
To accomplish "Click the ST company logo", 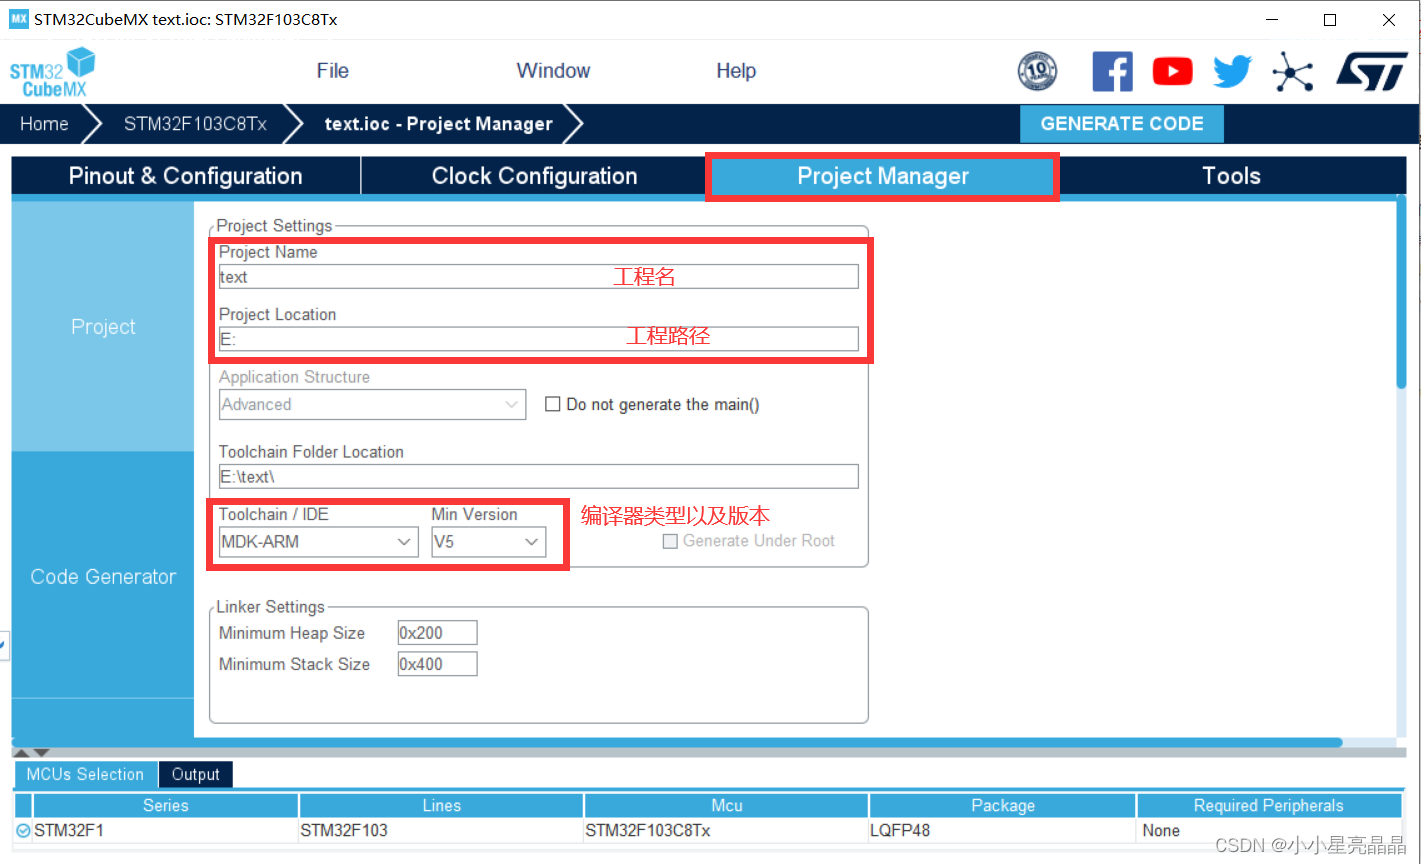I will point(1372,71).
